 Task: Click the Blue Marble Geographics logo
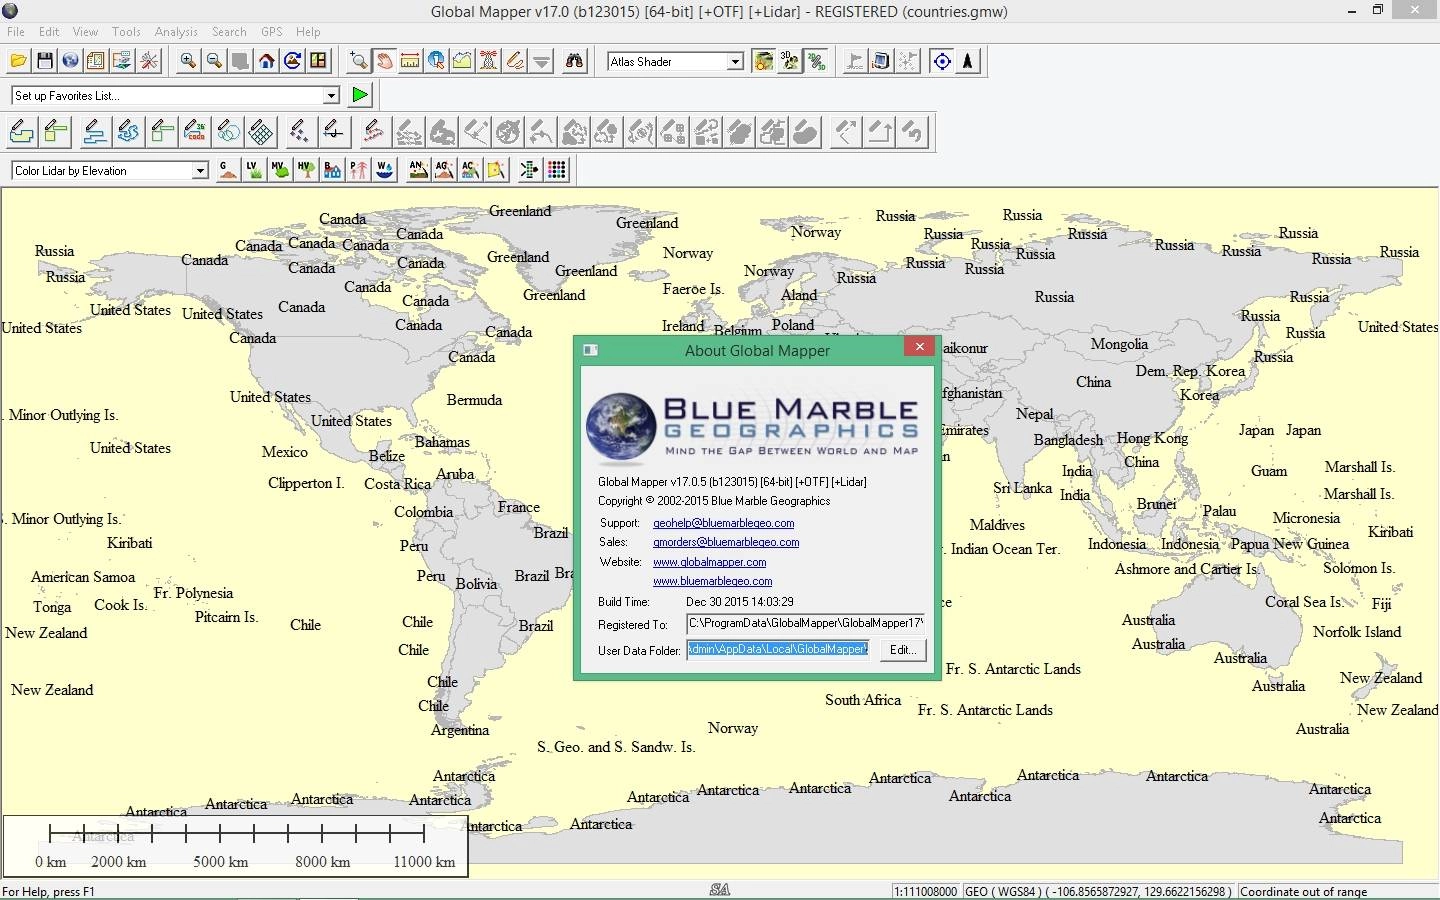(x=752, y=427)
